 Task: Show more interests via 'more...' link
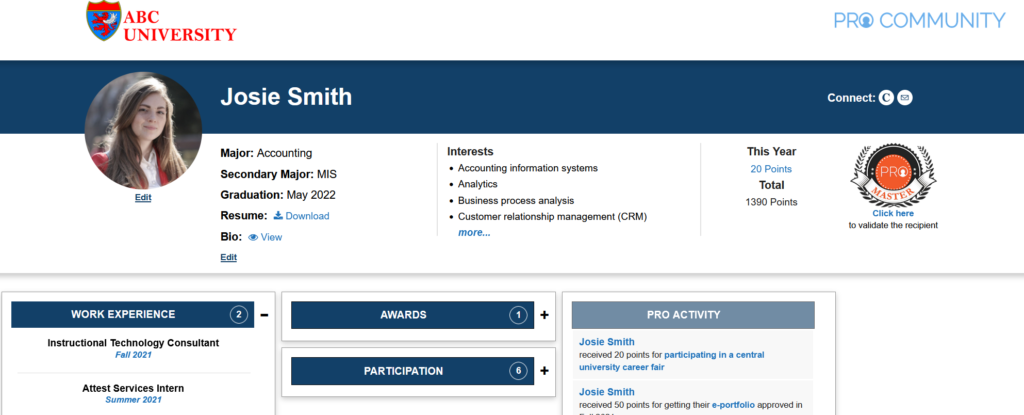click(x=474, y=232)
